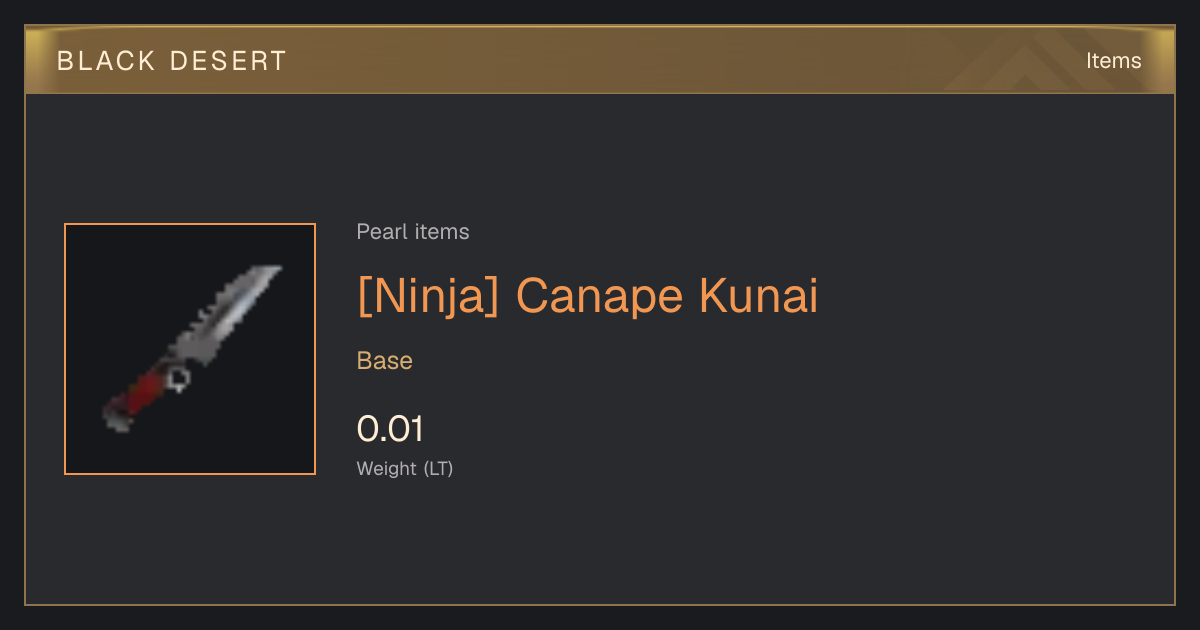This screenshot has width=1200, height=630.
Task: Click the BLACK DESERT logo text
Action: [x=172, y=61]
